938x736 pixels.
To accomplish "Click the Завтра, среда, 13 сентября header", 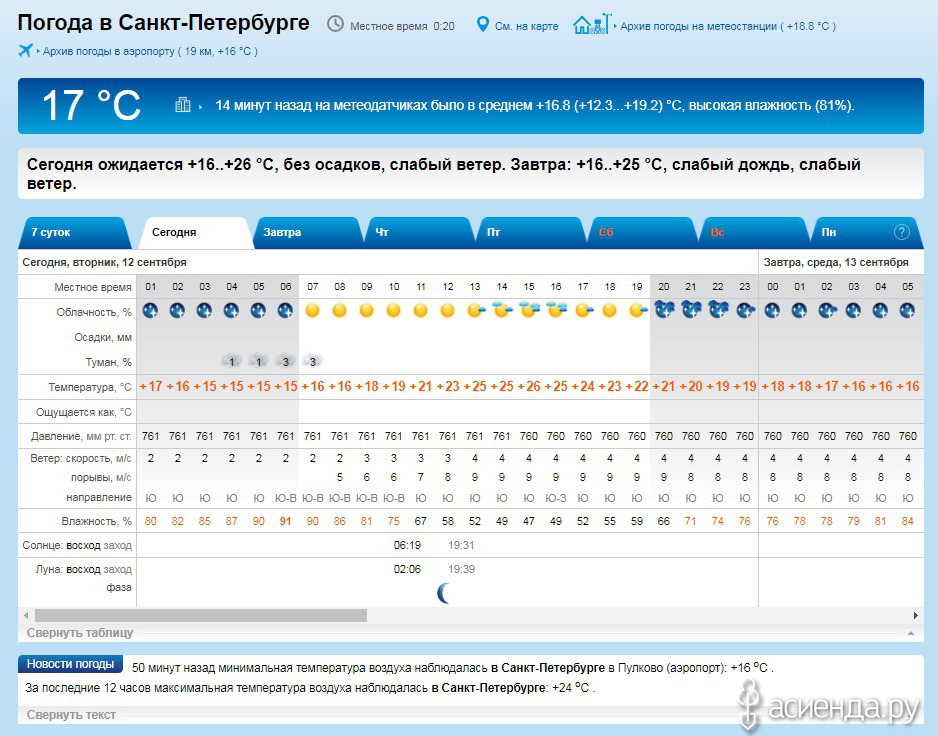I will click(836, 262).
